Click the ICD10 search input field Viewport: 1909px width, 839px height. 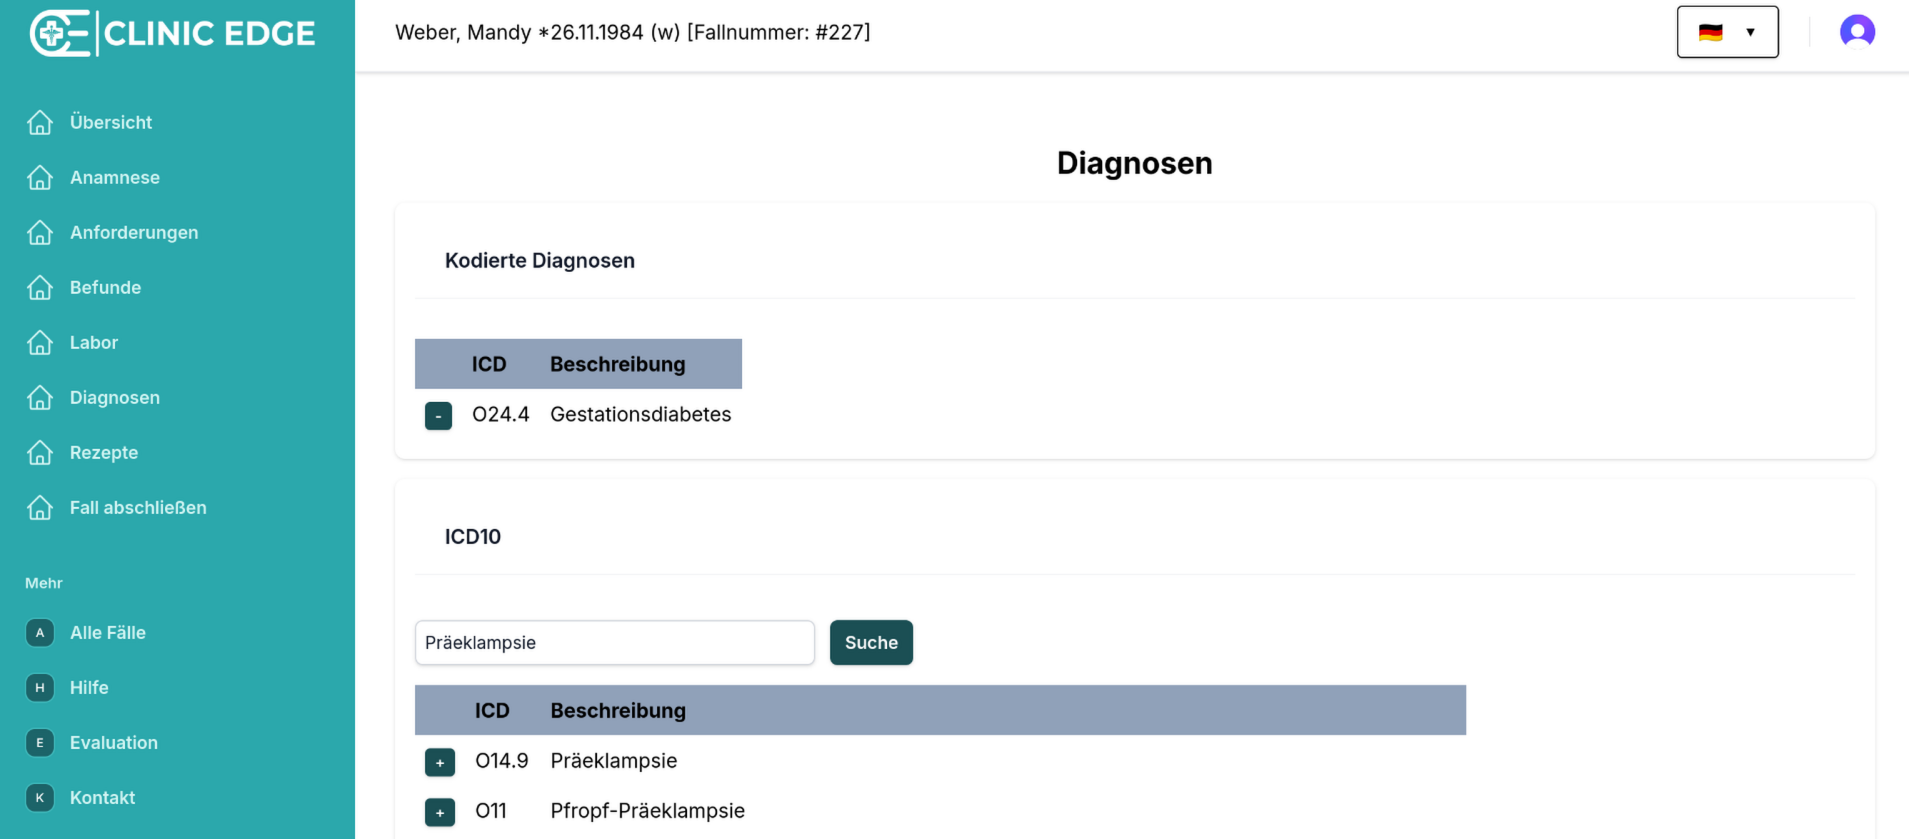[614, 643]
